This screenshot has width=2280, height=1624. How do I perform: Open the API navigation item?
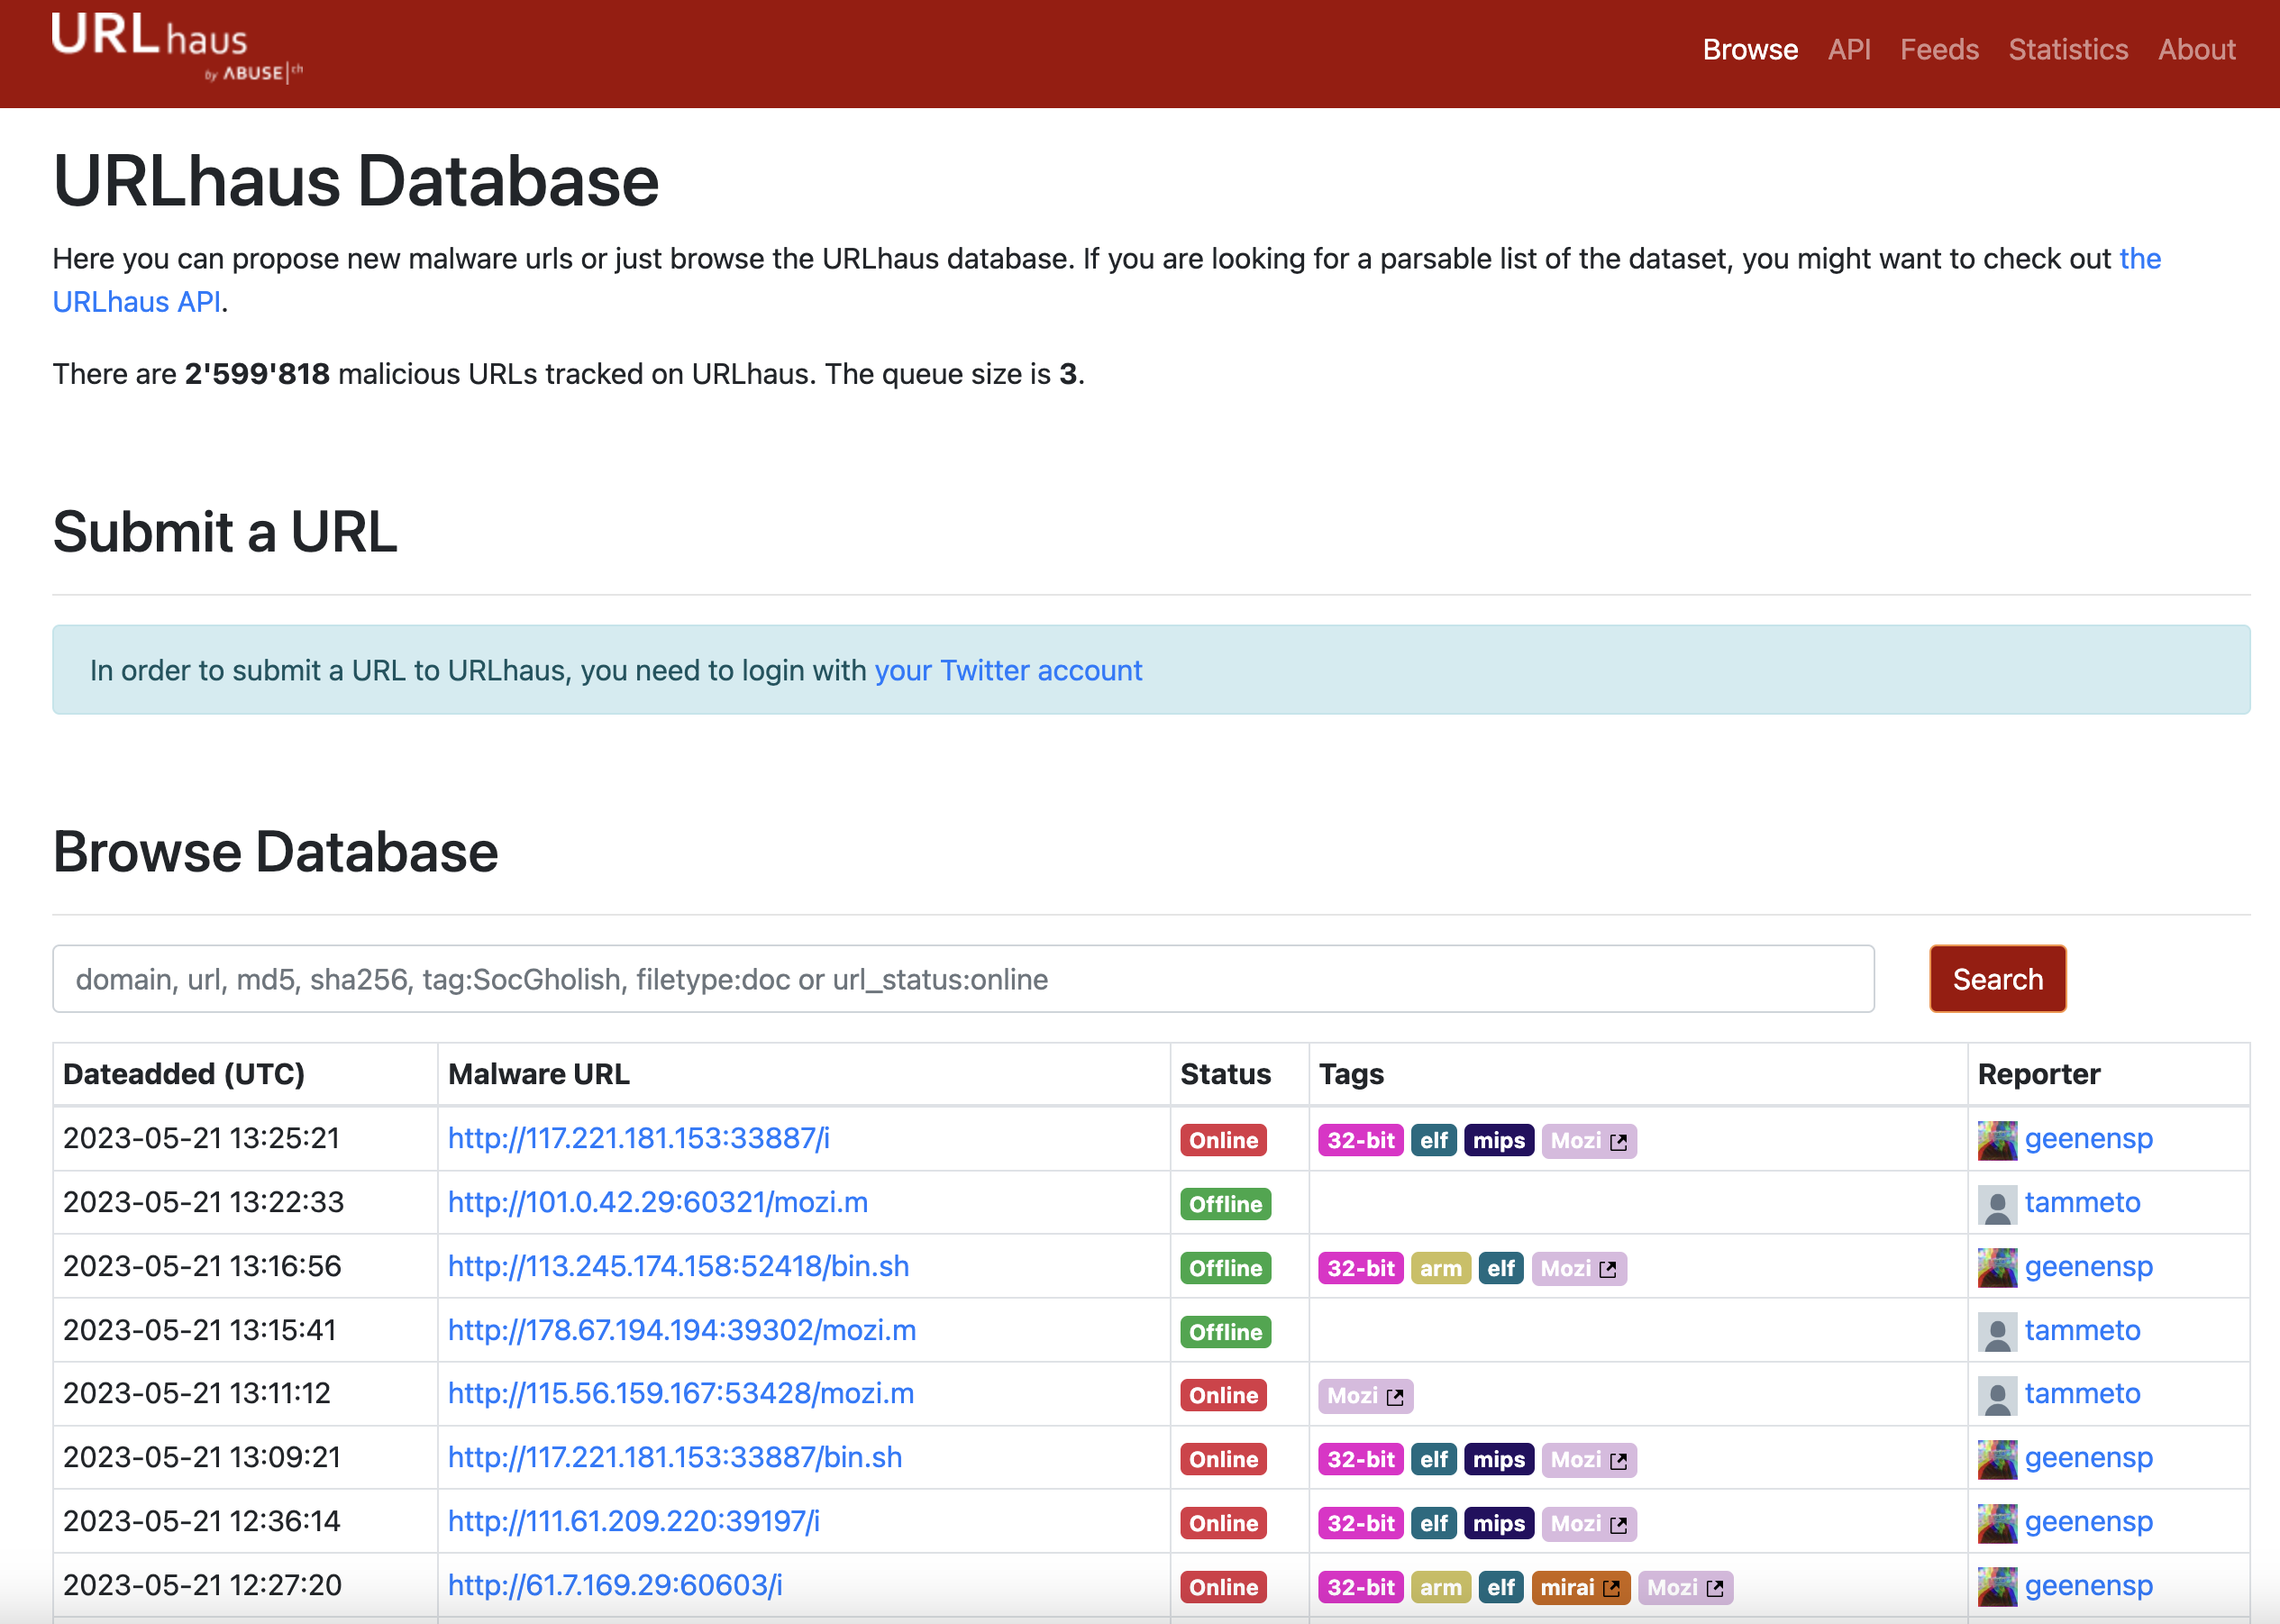pos(1849,50)
